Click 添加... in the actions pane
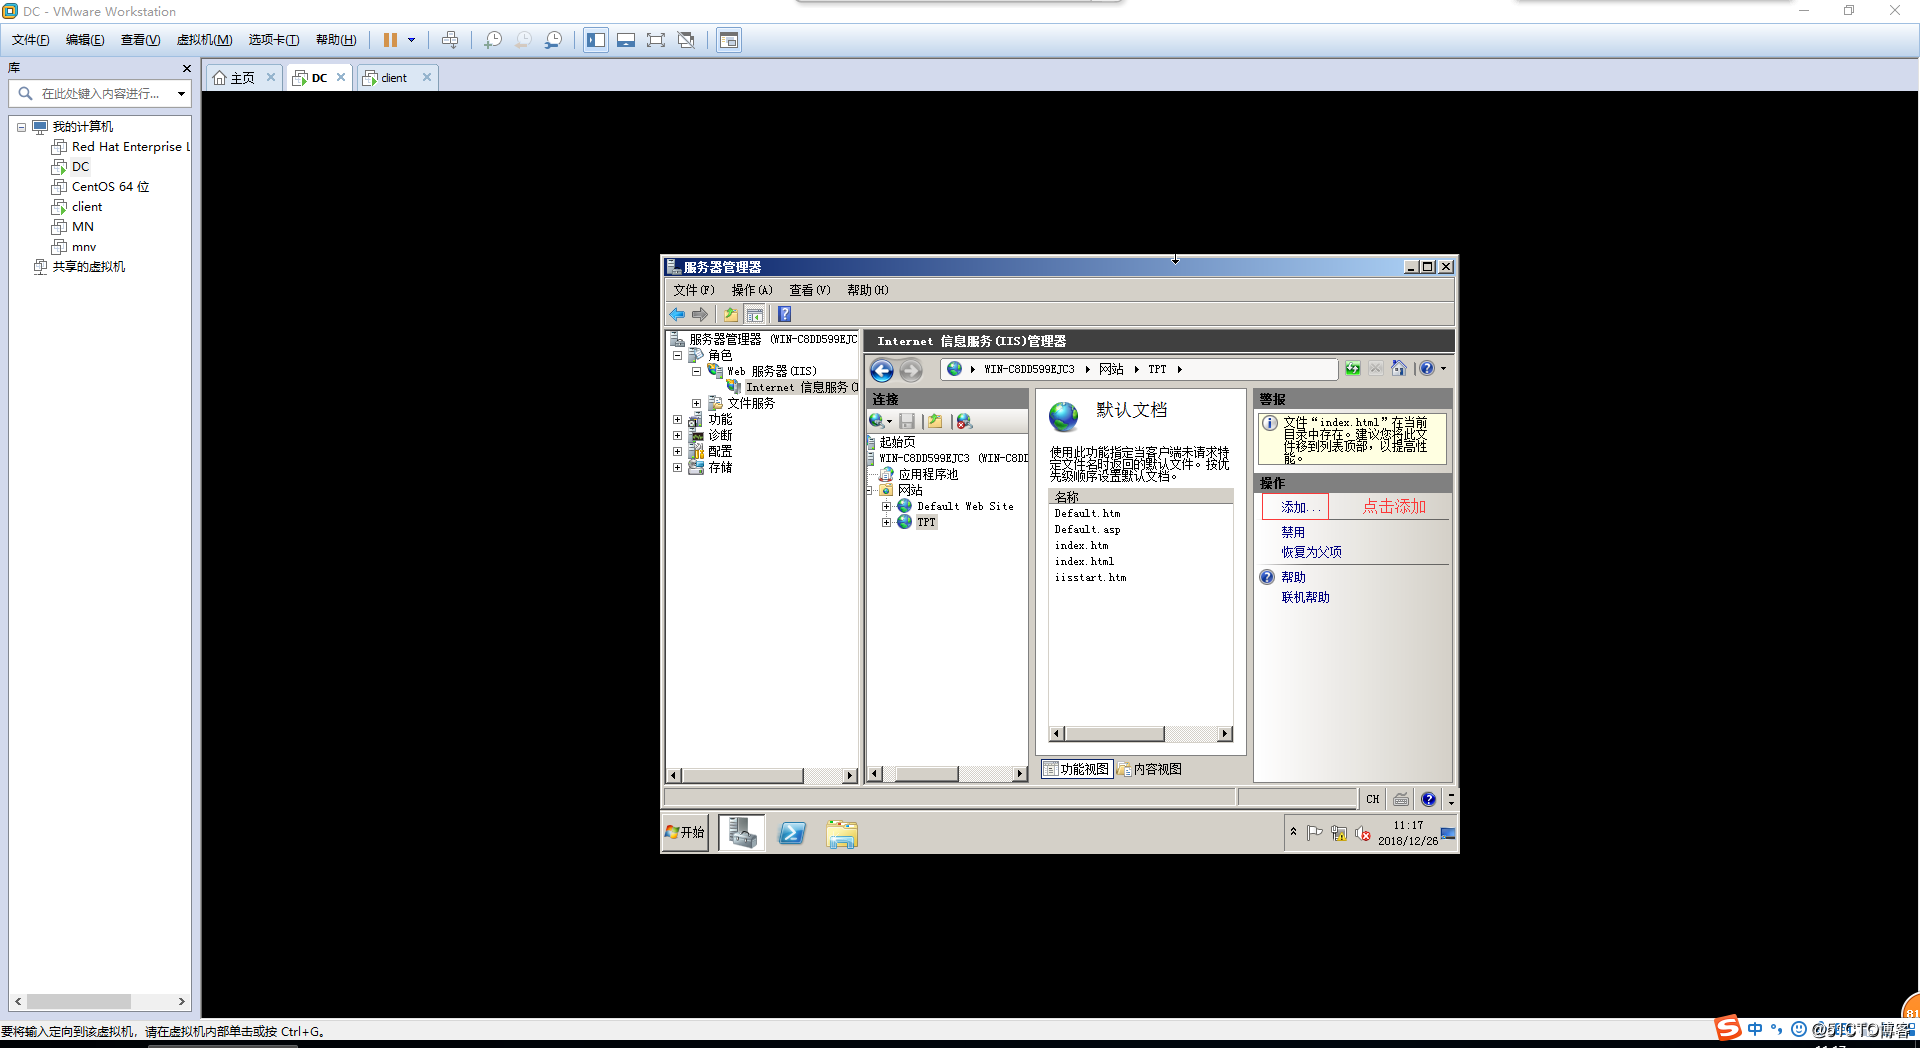Image resolution: width=1920 pixels, height=1048 pixels. (x=1301, y=507)
